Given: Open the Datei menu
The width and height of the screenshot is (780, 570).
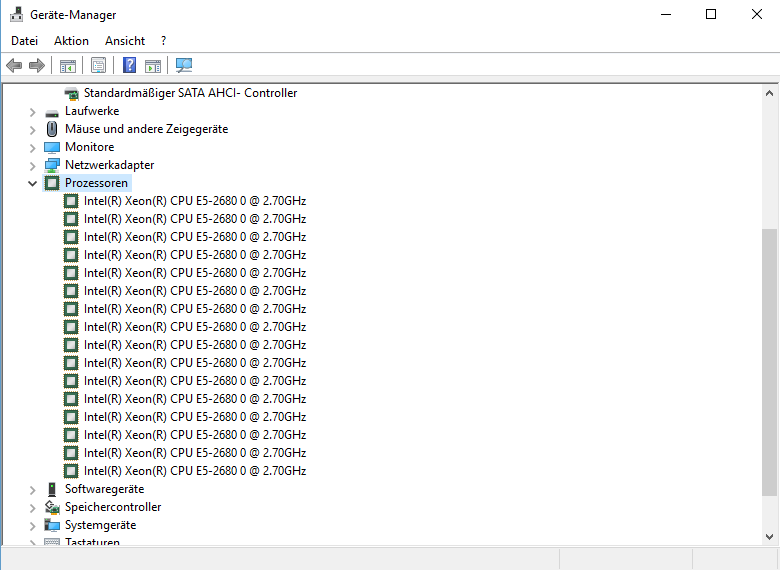Looking at the screenshot, I should pyautogui.click(x=24, y=41).
